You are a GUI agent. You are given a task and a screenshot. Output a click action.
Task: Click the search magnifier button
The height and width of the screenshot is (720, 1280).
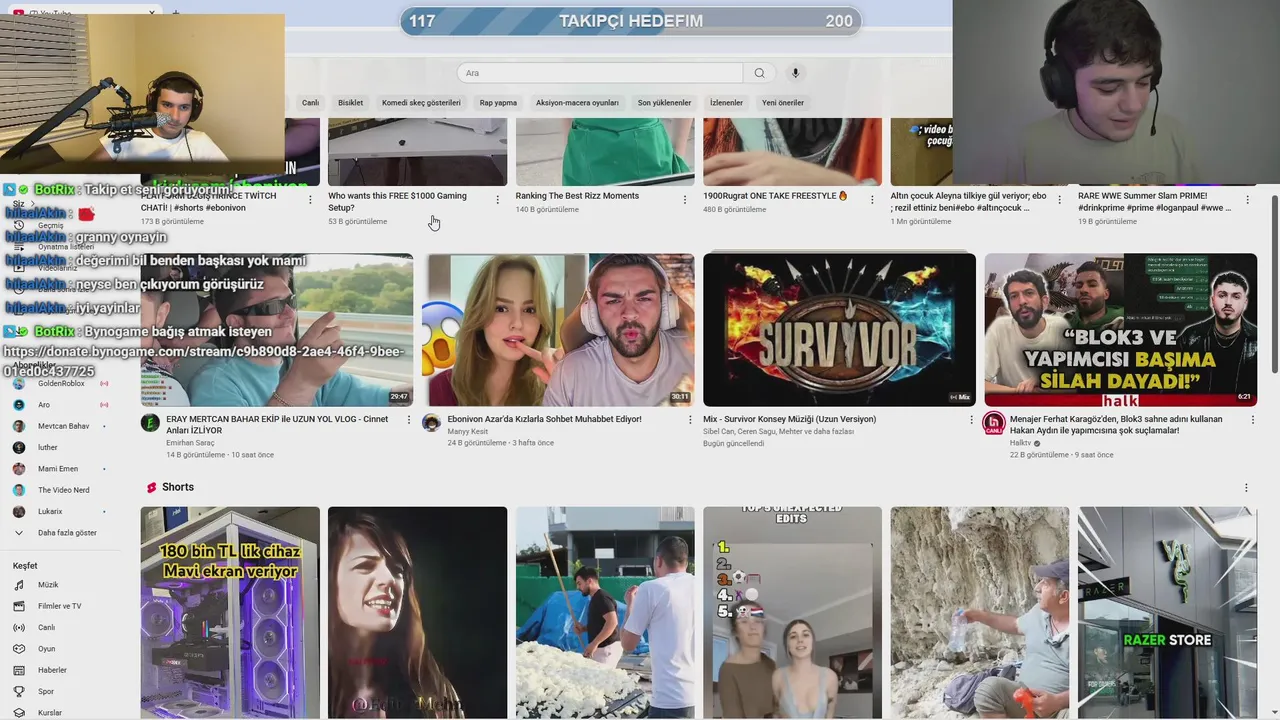(759, 73)
